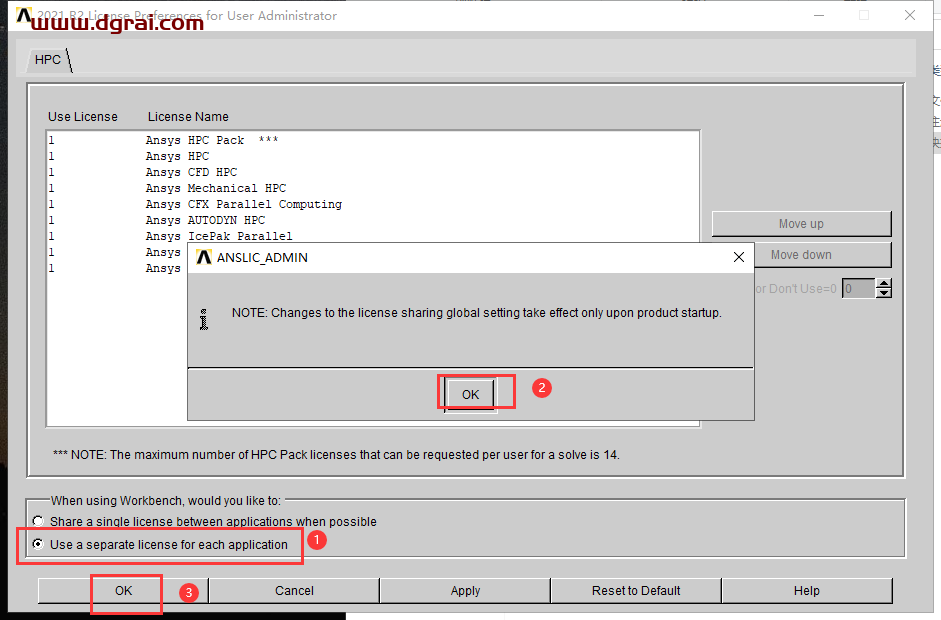Select the 'Ansys HPC Pack' license row

[372, 140]
